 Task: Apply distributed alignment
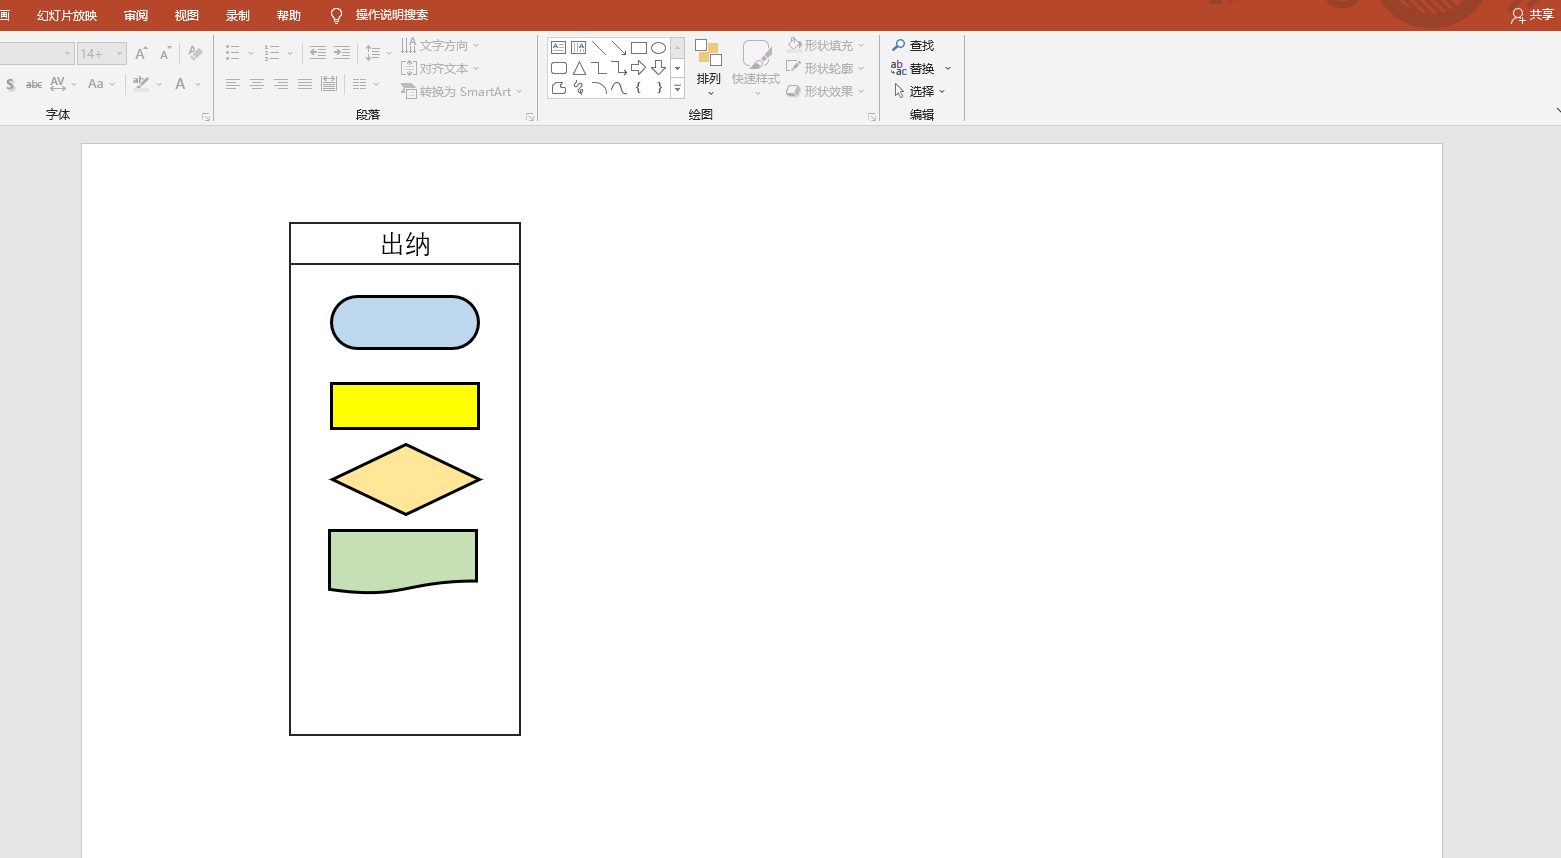pos(329,84)
